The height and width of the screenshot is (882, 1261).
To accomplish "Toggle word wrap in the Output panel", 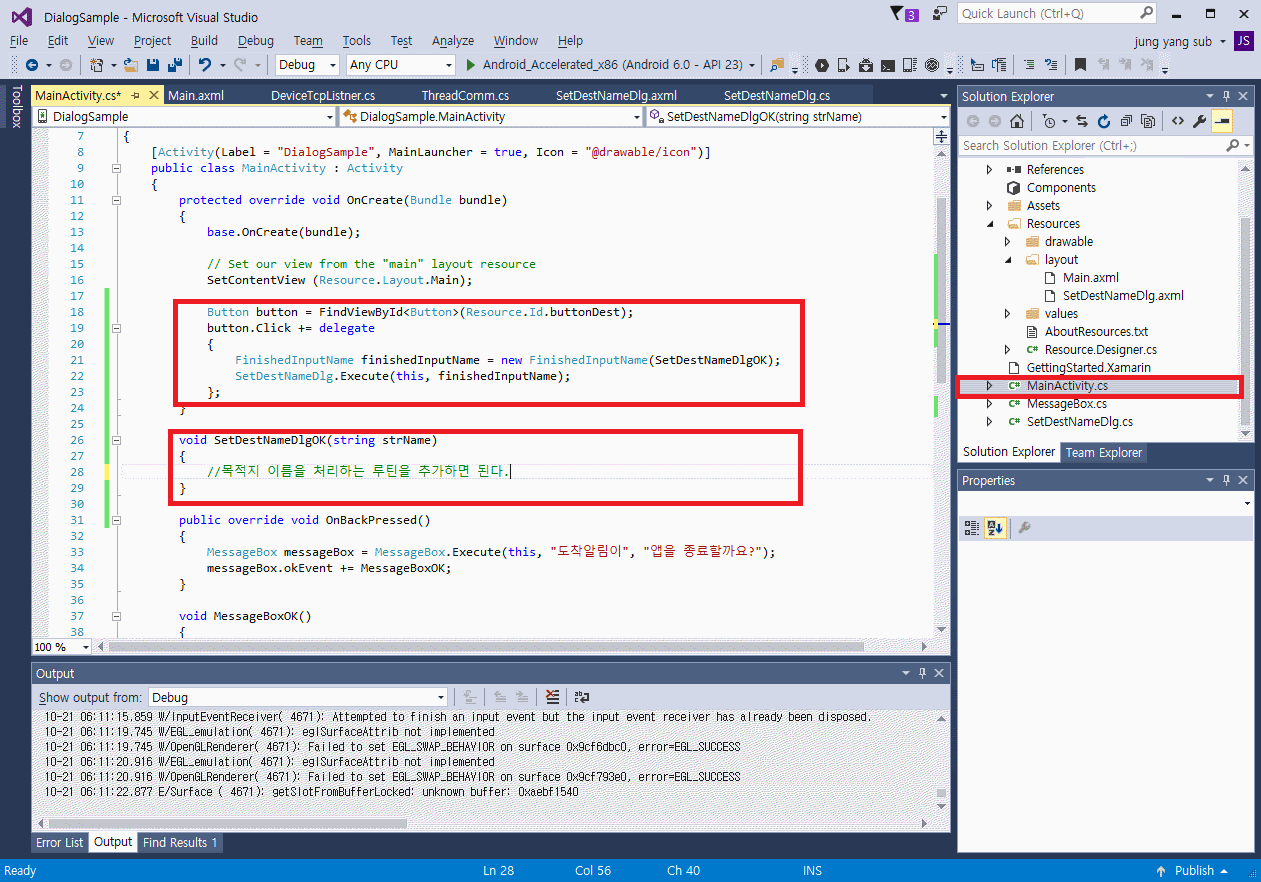I will [582, 697].
